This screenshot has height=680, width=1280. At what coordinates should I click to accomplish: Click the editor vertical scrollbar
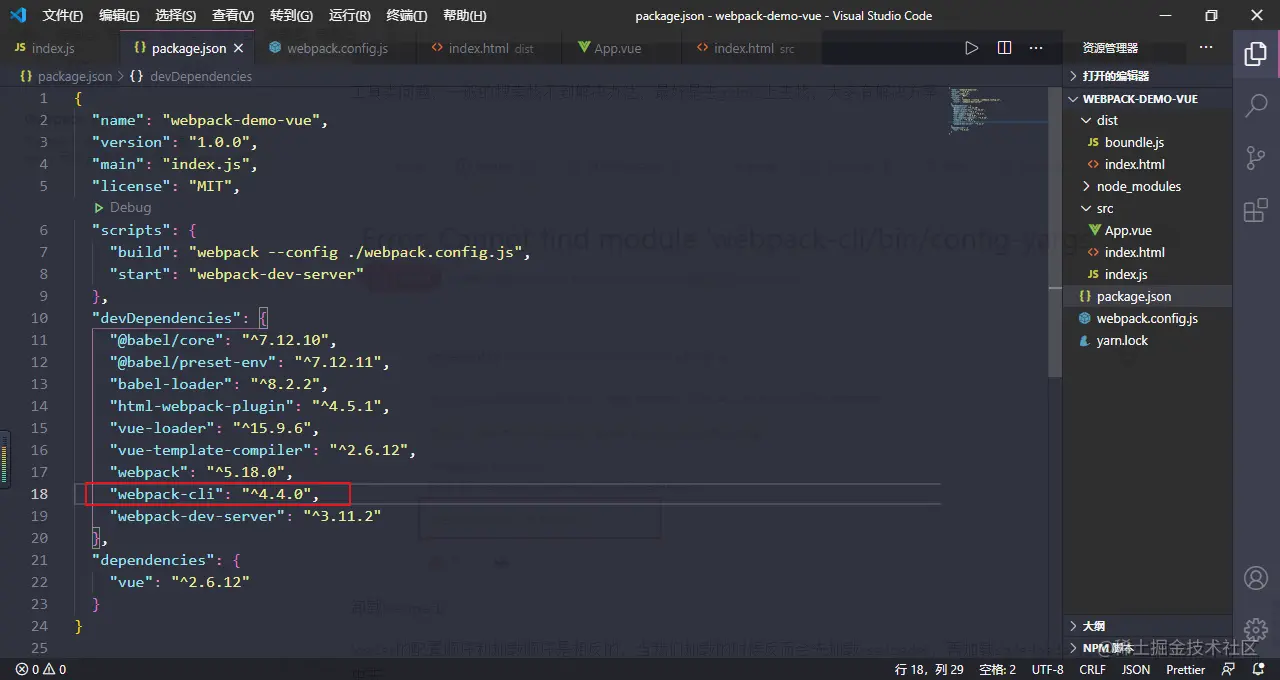pyautogui.click(x=1055, y=232)
